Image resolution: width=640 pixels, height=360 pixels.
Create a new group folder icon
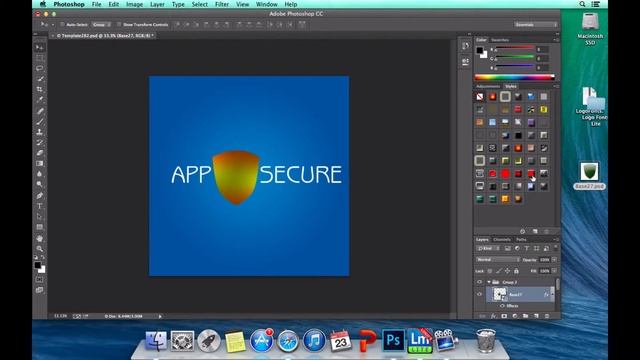point(525,316)
